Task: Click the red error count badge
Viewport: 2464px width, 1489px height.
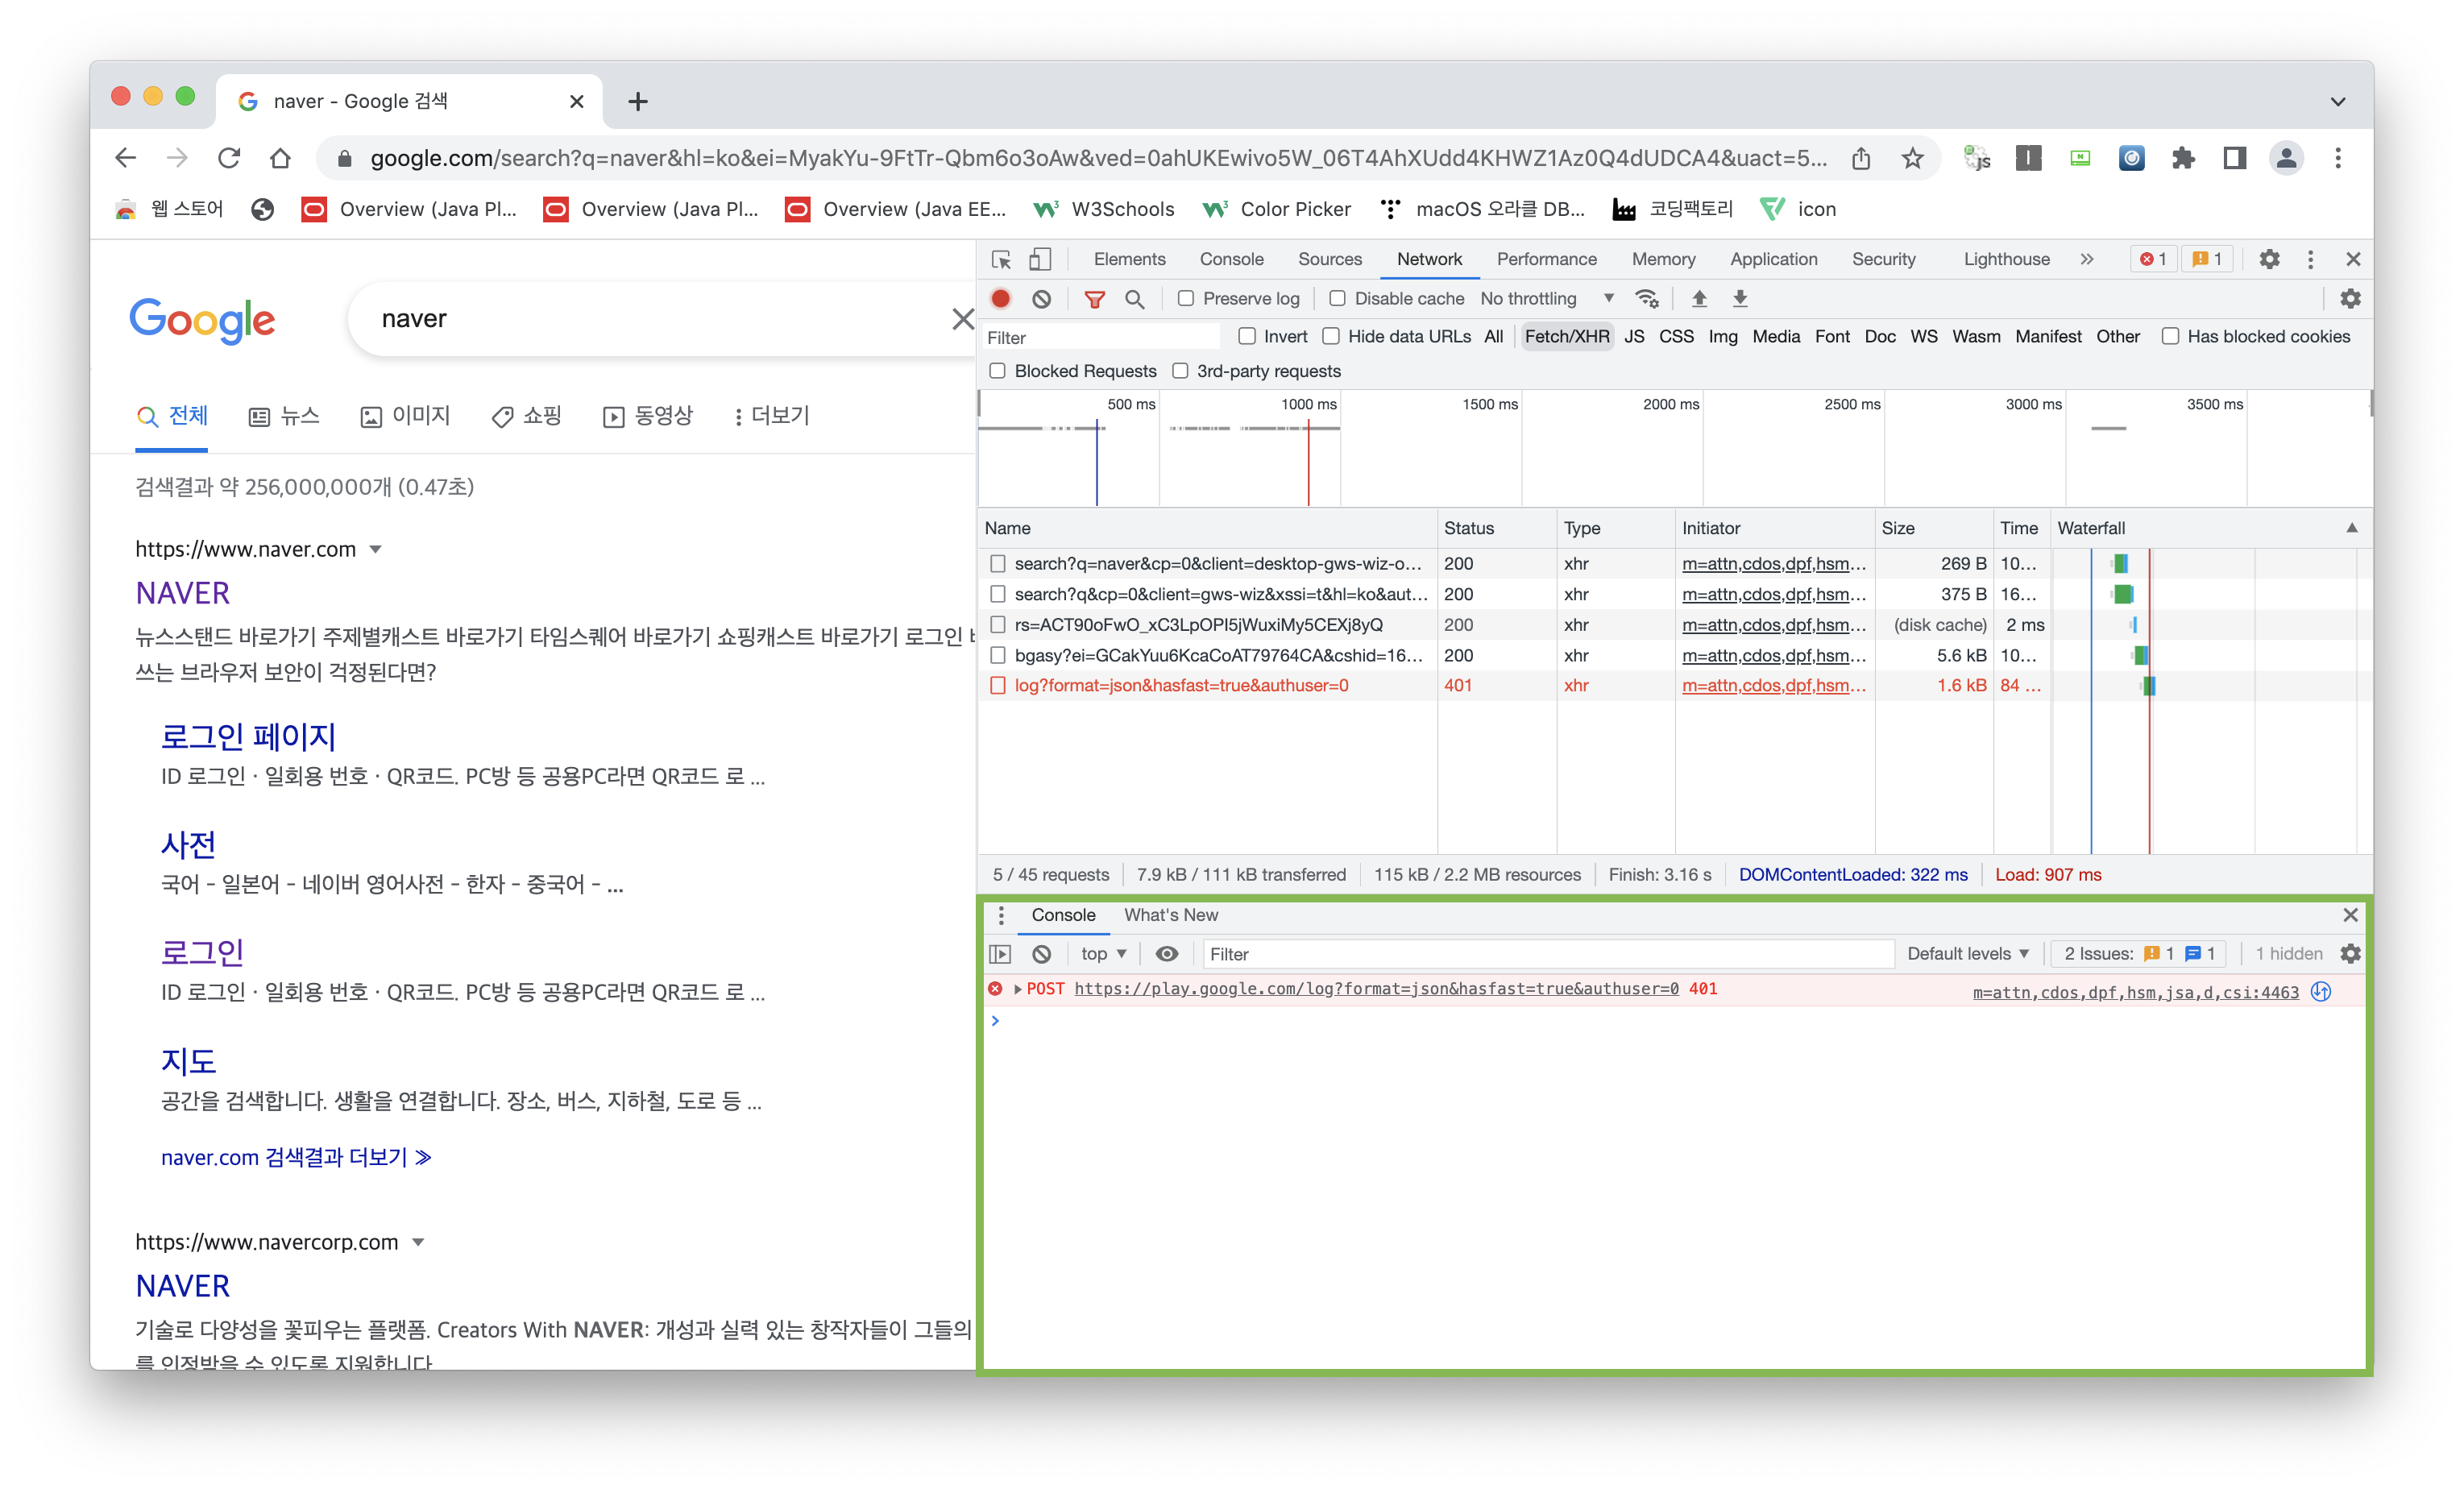Action: [x=2152, y=259]
